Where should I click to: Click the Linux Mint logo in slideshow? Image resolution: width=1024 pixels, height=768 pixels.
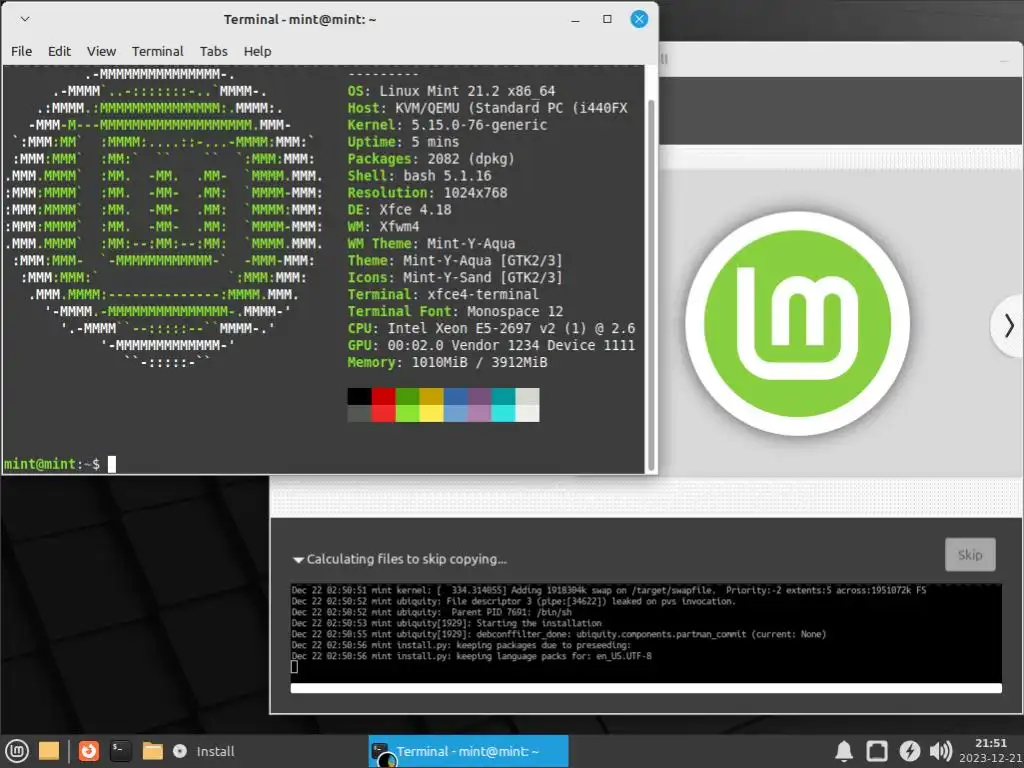(797, 324)
